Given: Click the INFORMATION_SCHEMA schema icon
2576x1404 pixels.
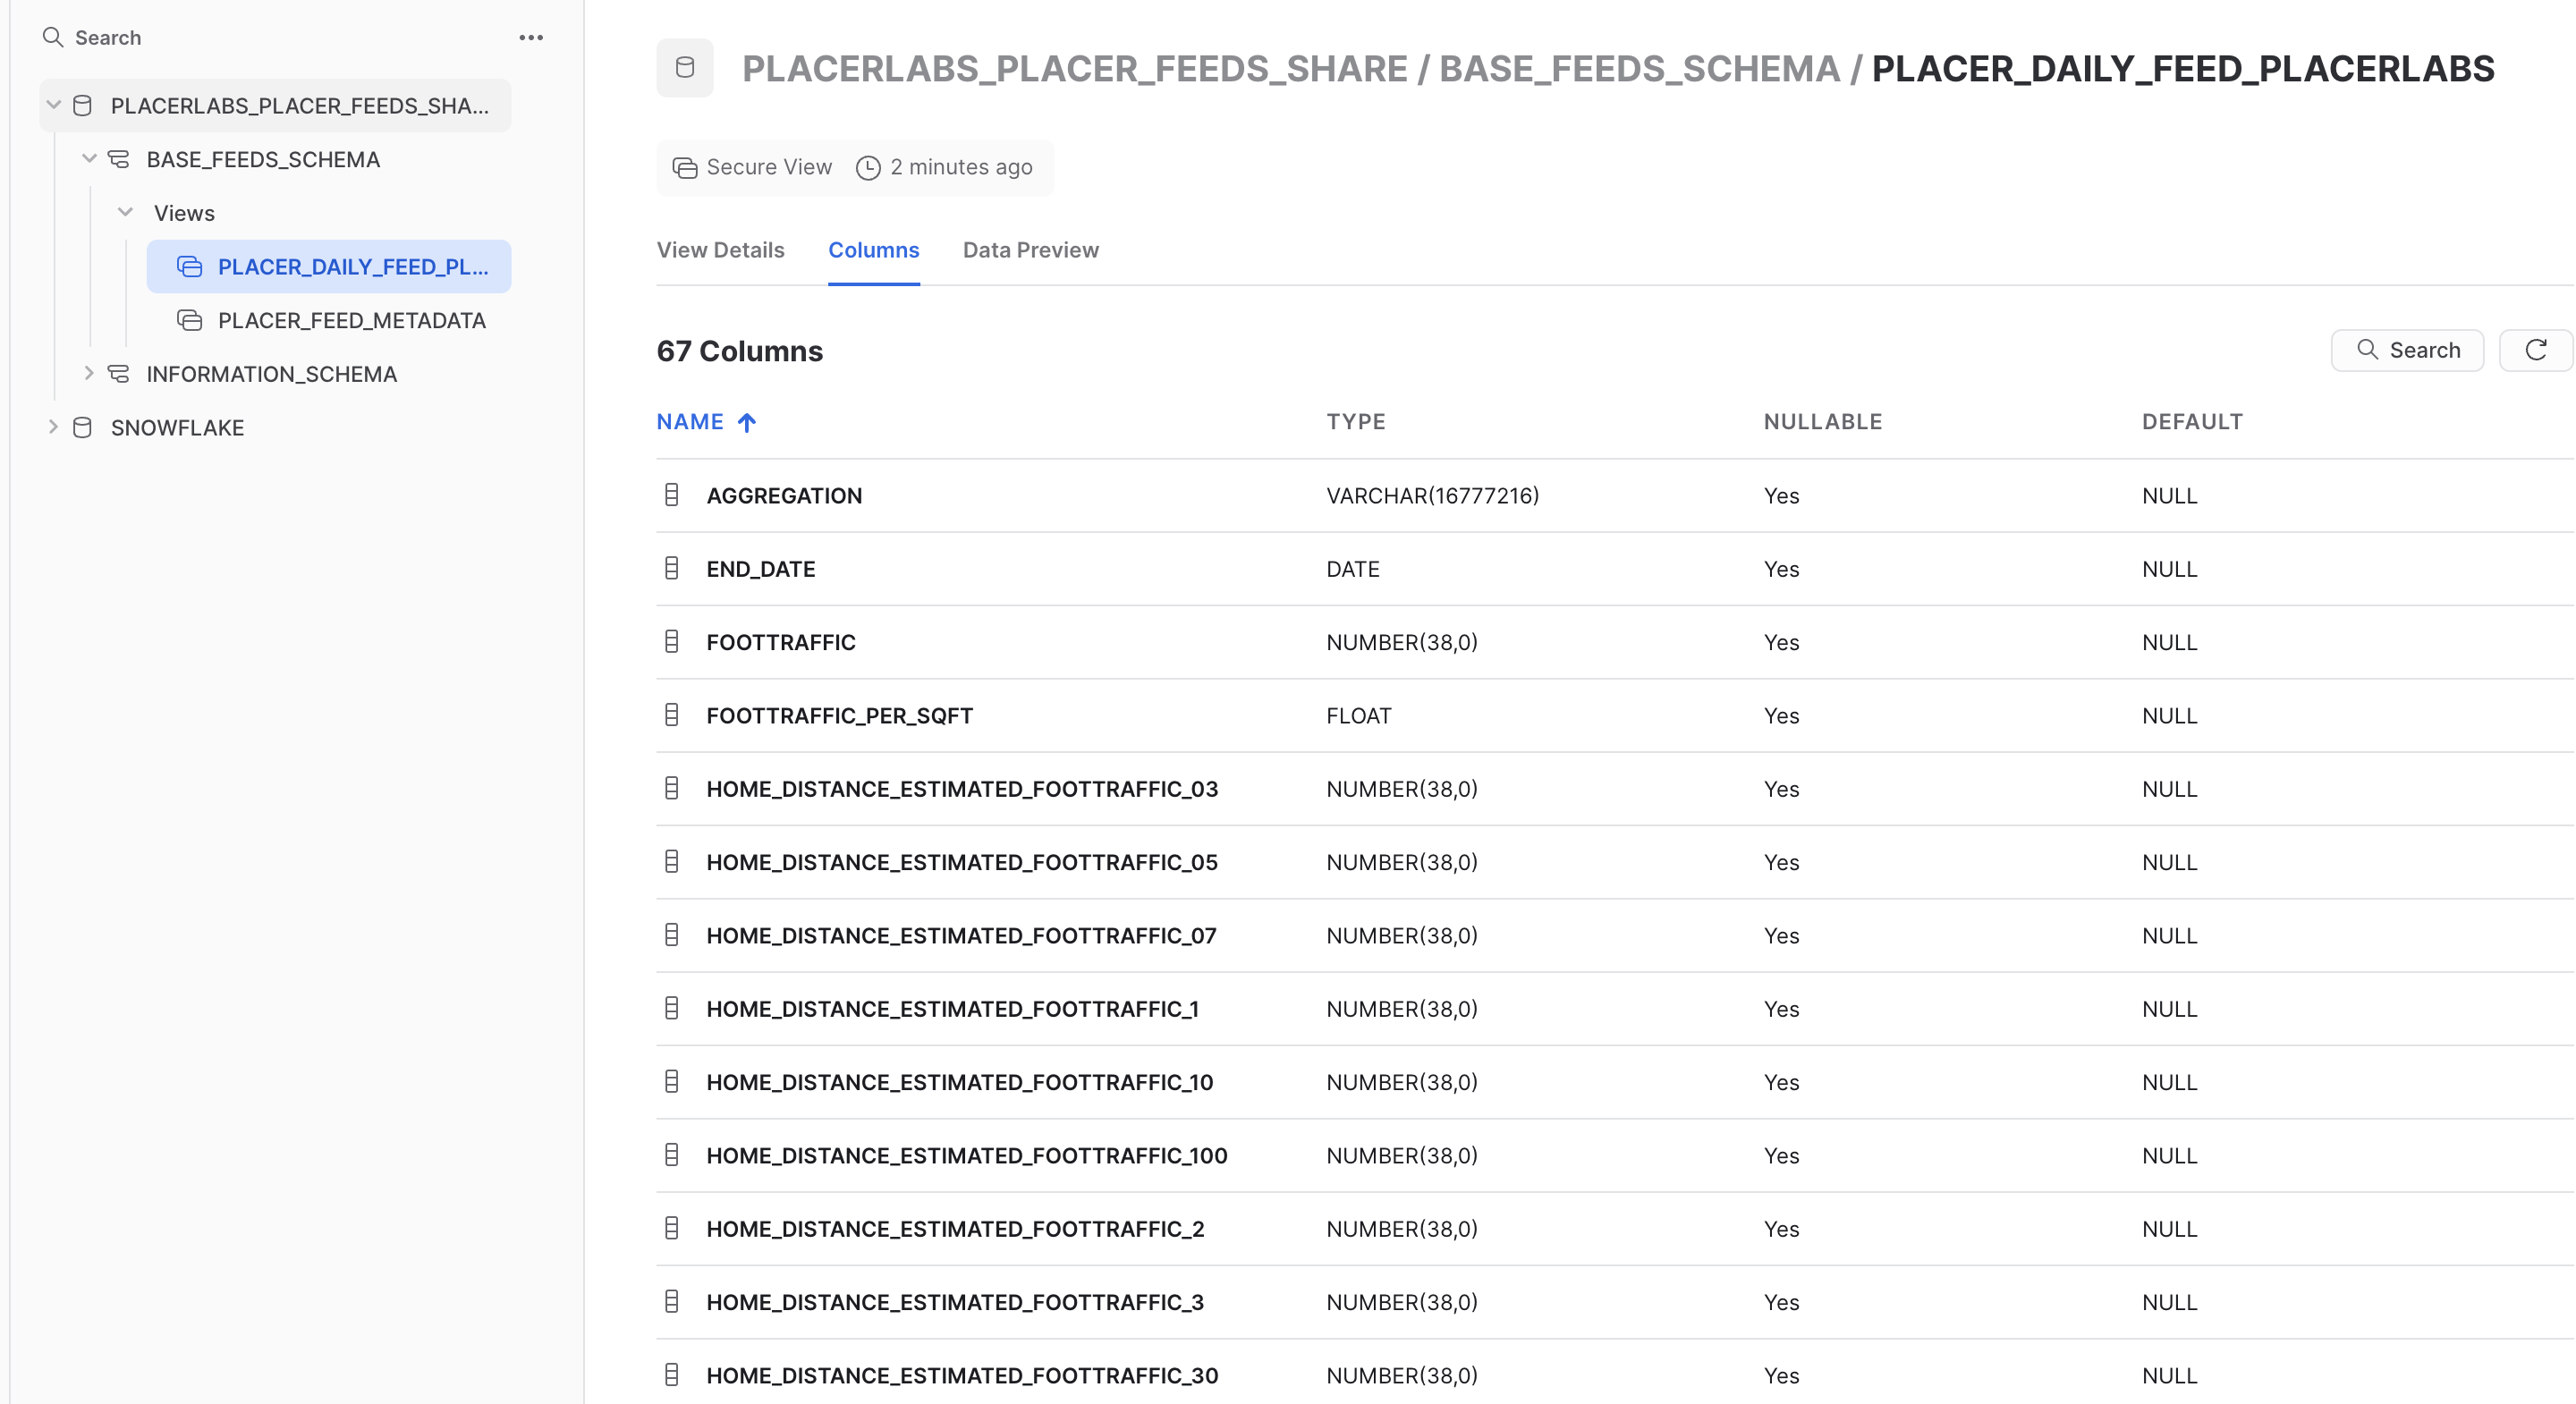Looking at the screenshot, I should click(119, 374).
